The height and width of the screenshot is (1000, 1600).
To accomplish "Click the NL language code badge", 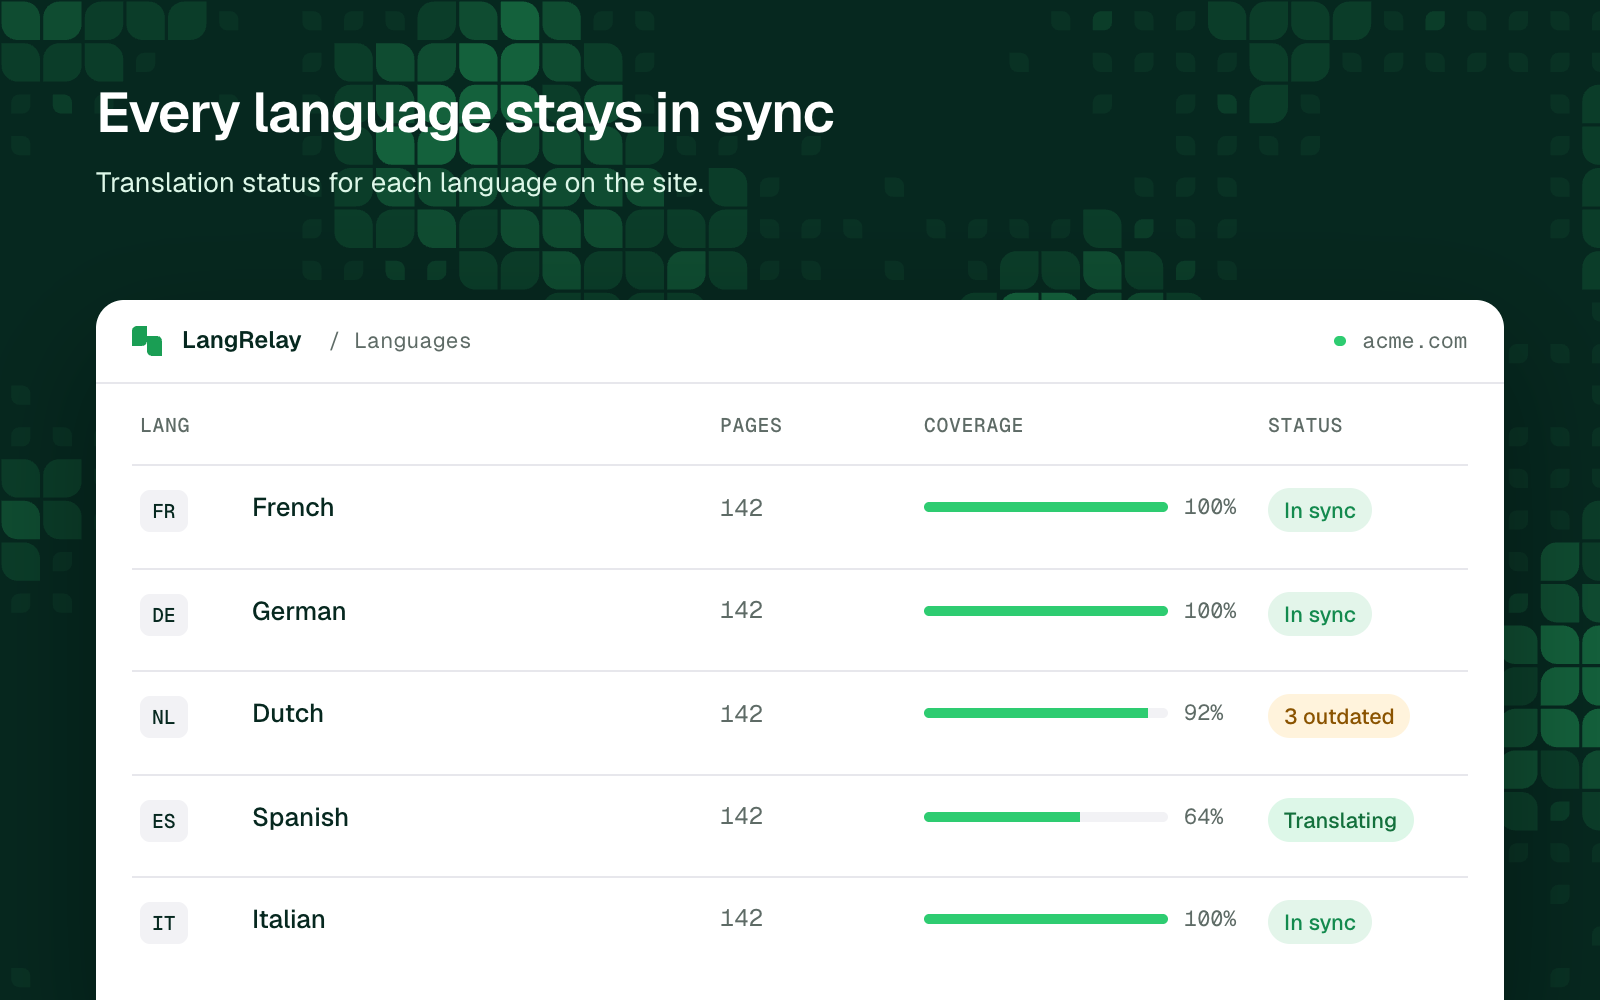I will pyautogui.click(x=164, y=717).
